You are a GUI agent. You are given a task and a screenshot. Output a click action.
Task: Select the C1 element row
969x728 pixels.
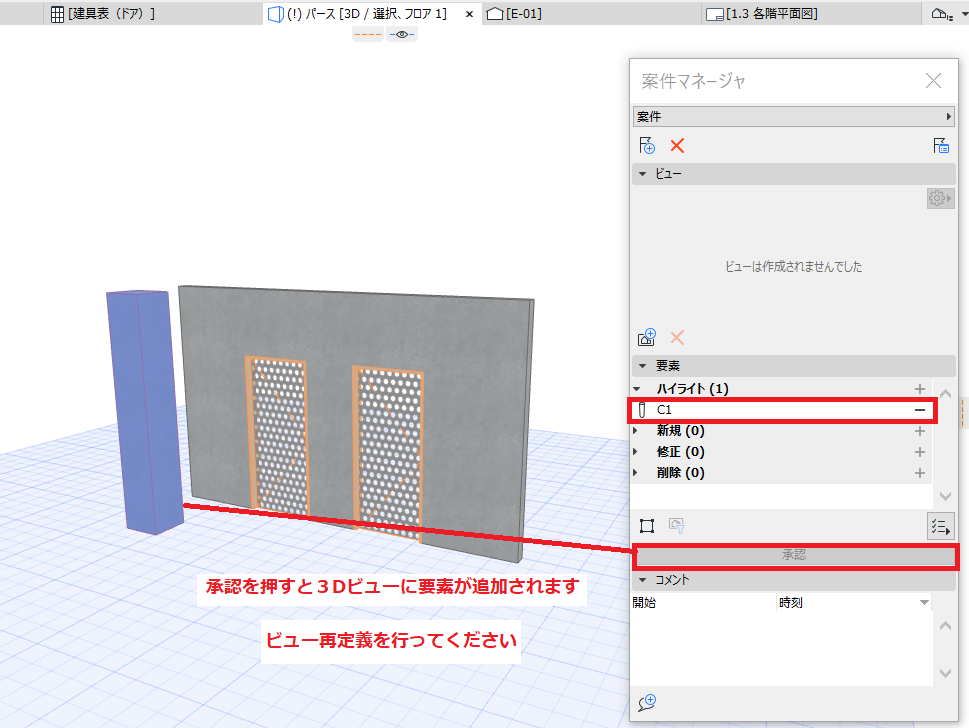[782, 410]
